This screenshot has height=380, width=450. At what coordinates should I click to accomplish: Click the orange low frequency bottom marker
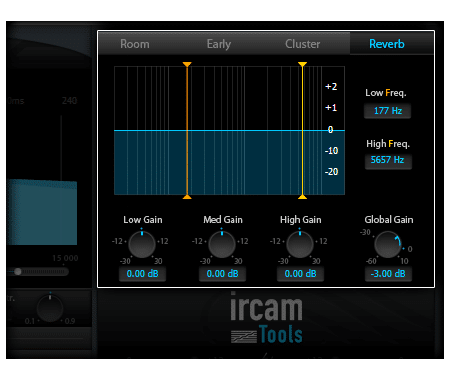(187, 197)
